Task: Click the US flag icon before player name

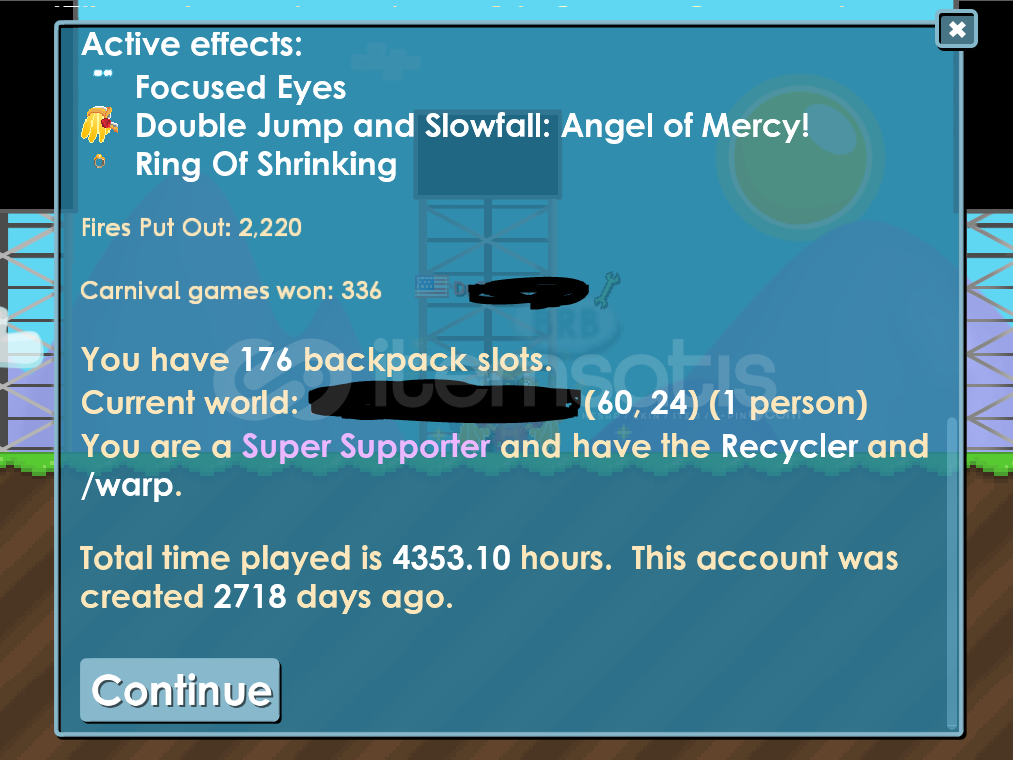Action: click(432, 286)
